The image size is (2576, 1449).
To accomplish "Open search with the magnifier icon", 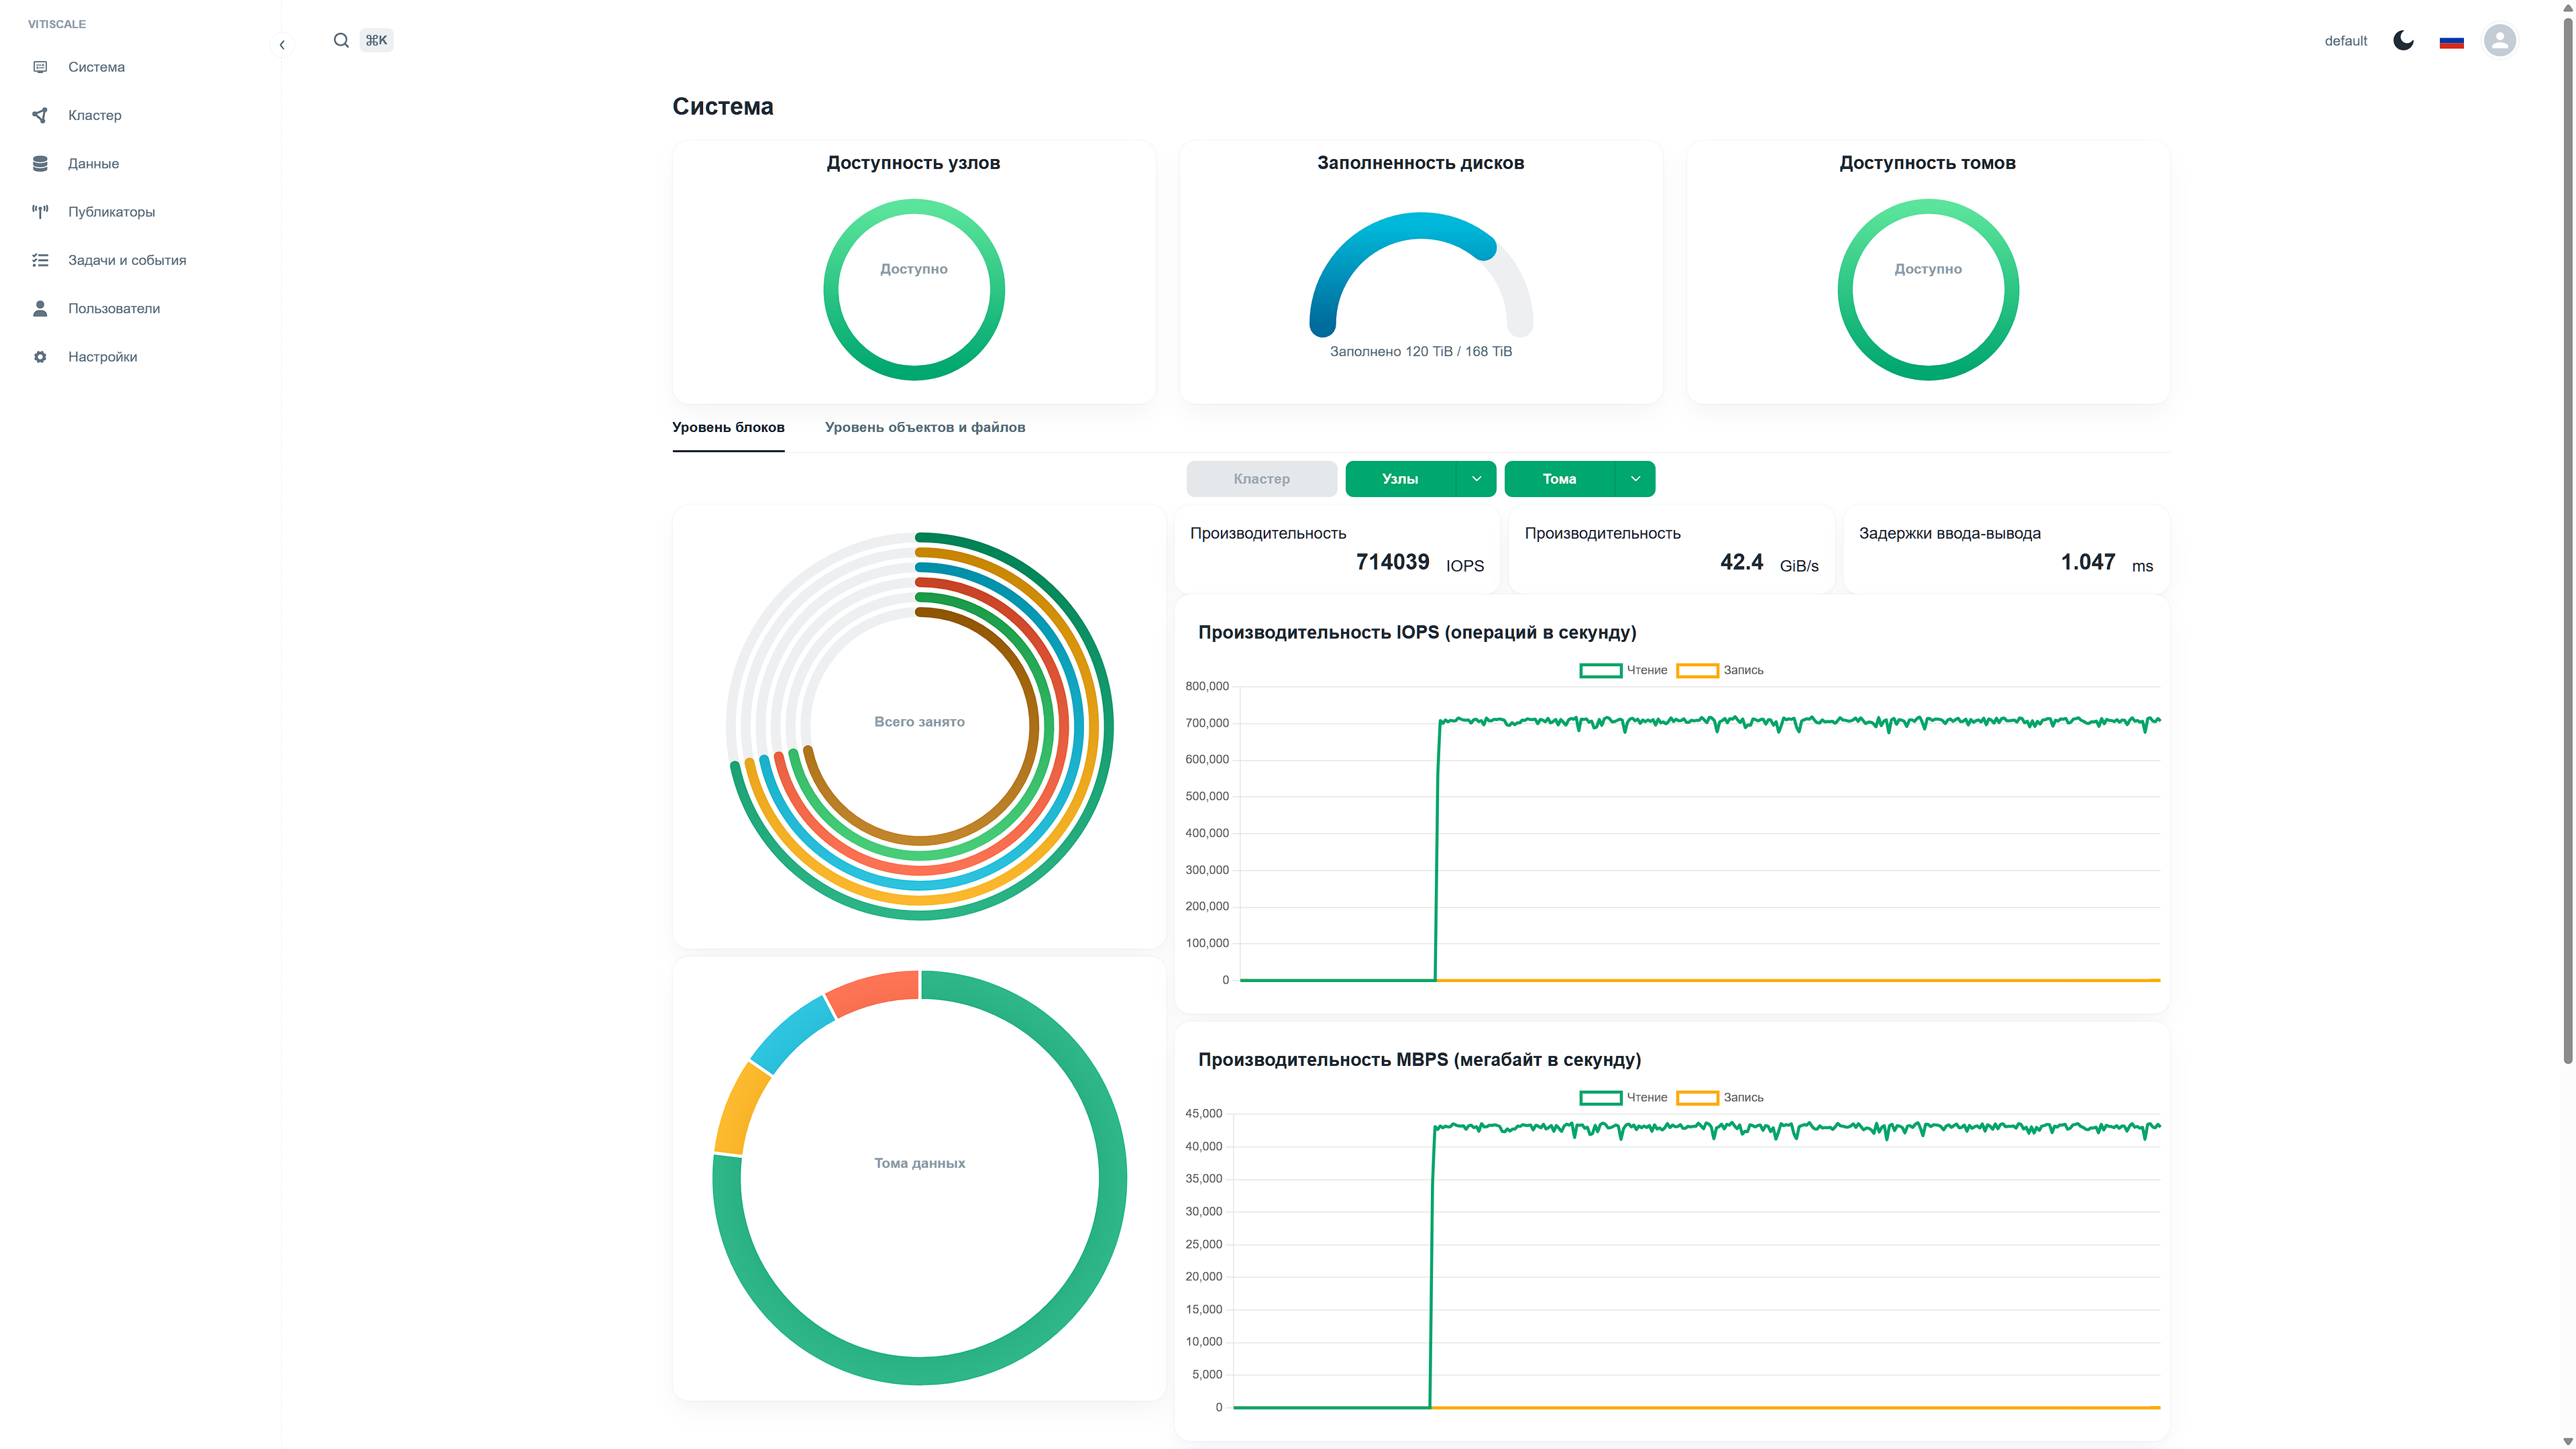I will tap(341, 40).
